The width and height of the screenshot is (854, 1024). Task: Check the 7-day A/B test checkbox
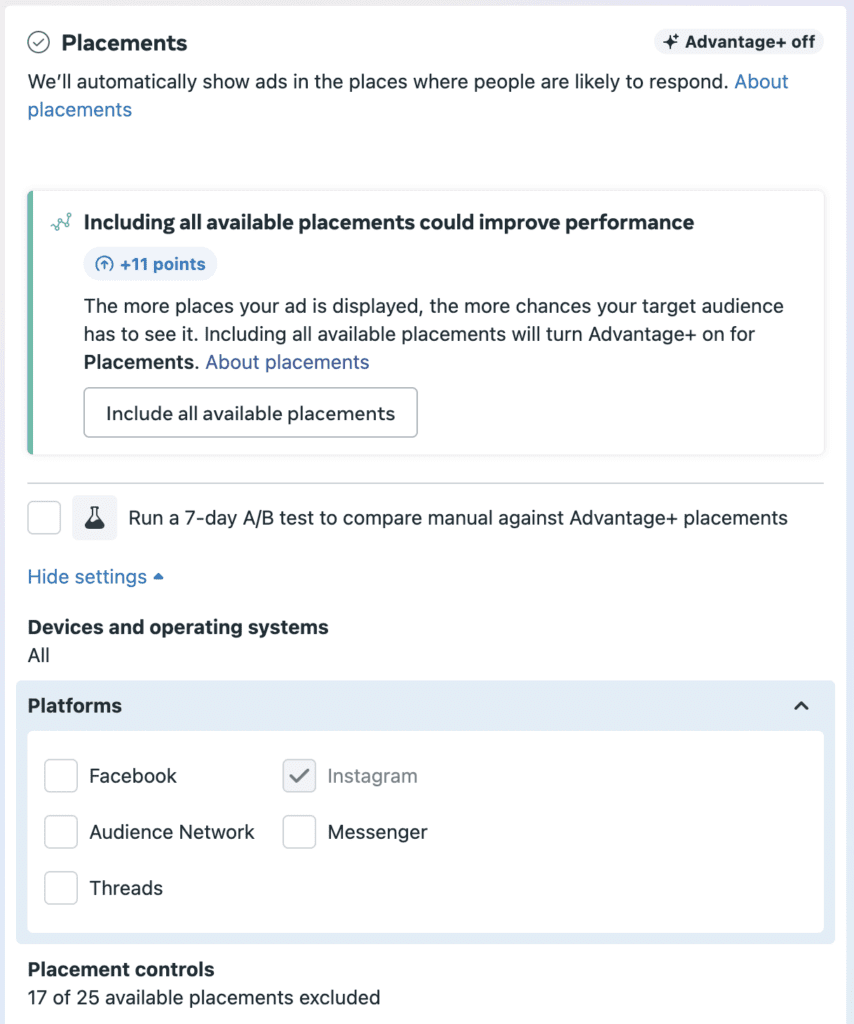[x=43, y=517]
